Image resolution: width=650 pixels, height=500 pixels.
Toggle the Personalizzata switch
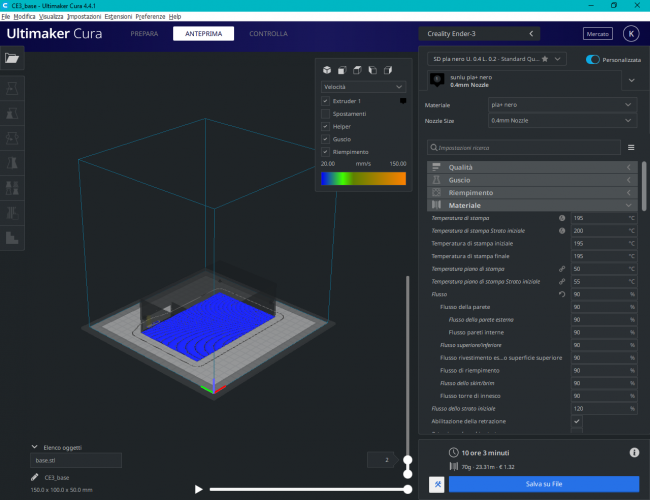point(593,59)
